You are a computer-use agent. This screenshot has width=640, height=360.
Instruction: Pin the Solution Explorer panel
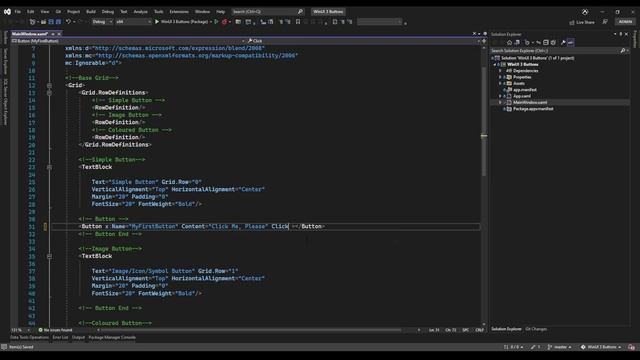click(621, 34)
